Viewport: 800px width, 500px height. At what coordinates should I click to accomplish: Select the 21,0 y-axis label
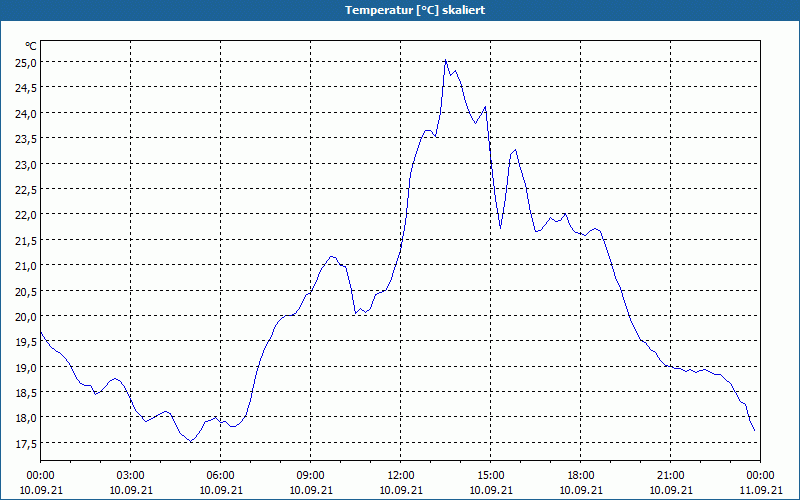click(27, 266)
